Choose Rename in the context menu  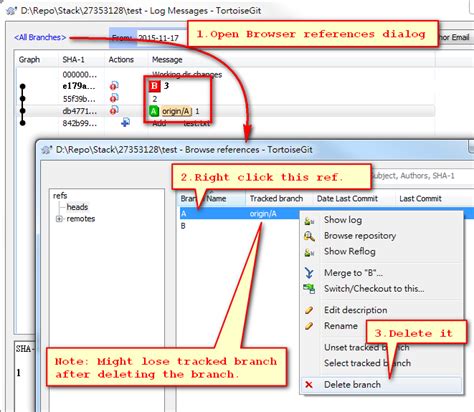pyautogui.click(x=341, y=326)
